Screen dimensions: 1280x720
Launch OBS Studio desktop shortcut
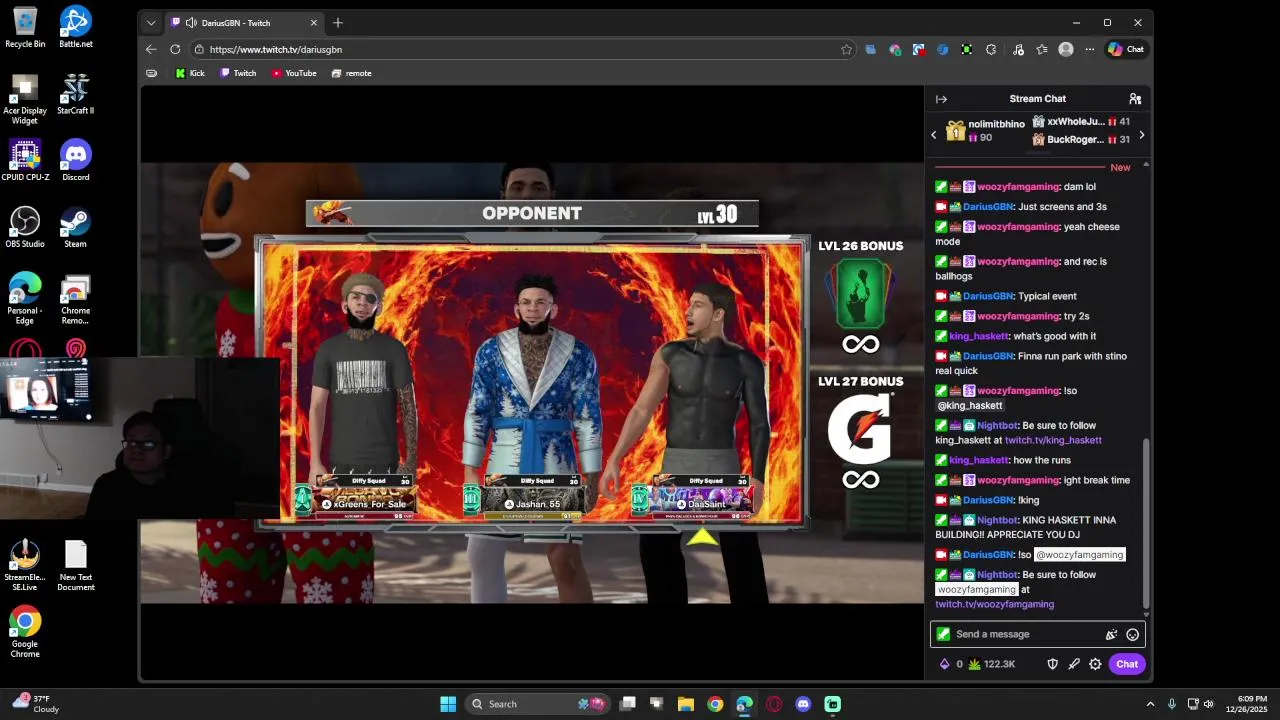pos(25,227)
